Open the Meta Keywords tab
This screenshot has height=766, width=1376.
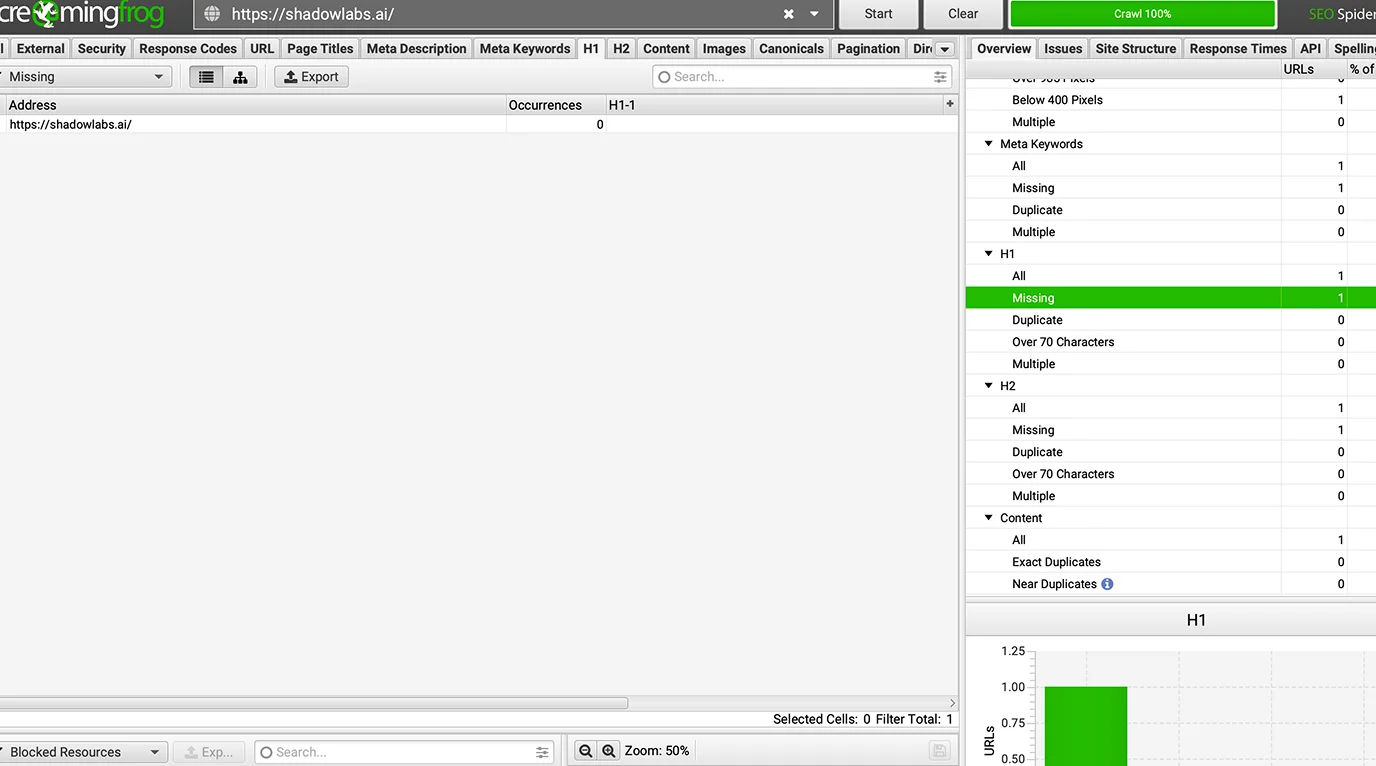click(524, 49)
